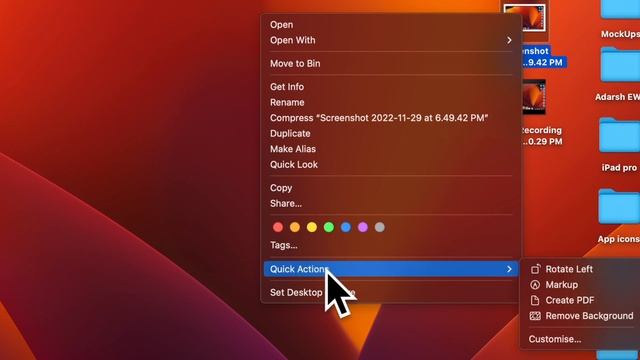Apply the red tag color

coord(278,227)
